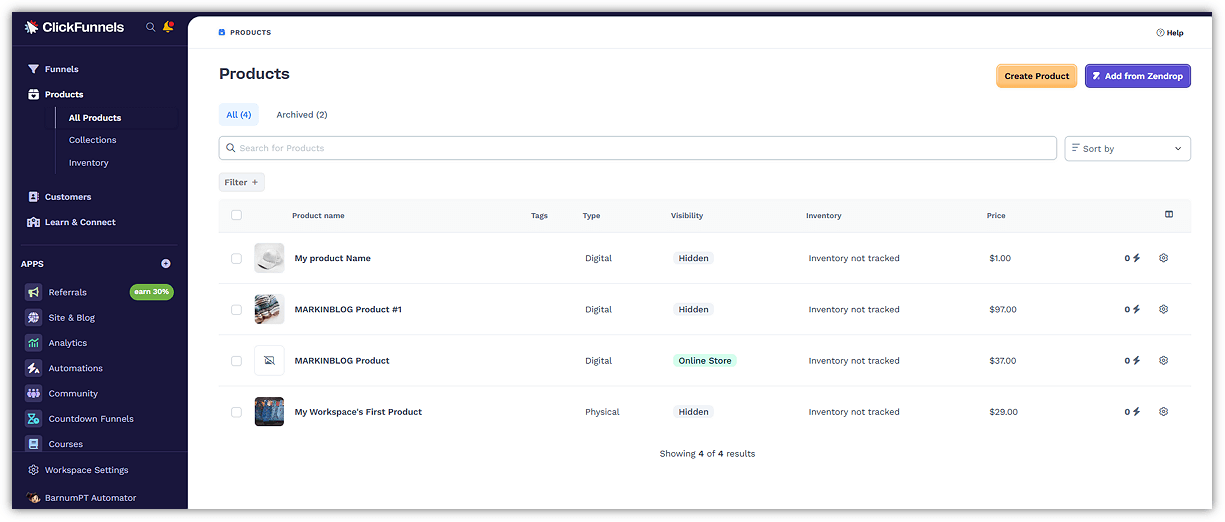Click the Funnels filter icon in sidebar
This screenshot has width=1225, height=522.
[34, 69]
